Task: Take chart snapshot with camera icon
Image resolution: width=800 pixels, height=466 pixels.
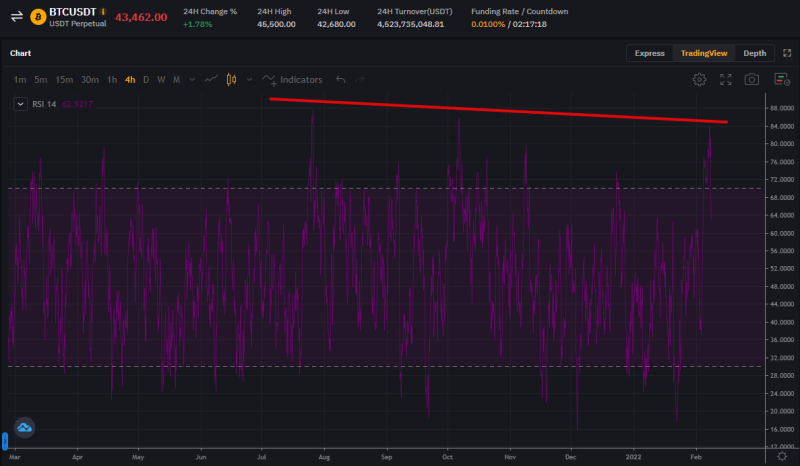Action: 752,79
